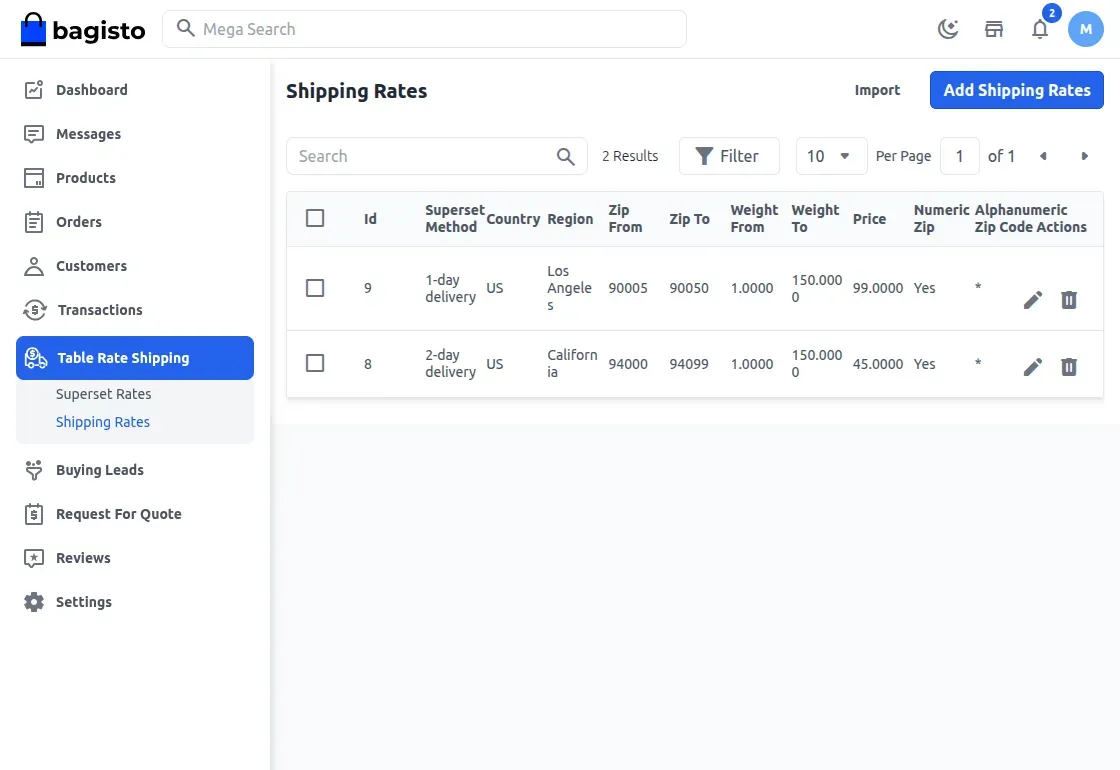Click the Import link
This screenshot has height=770, width=1120.
877,90
